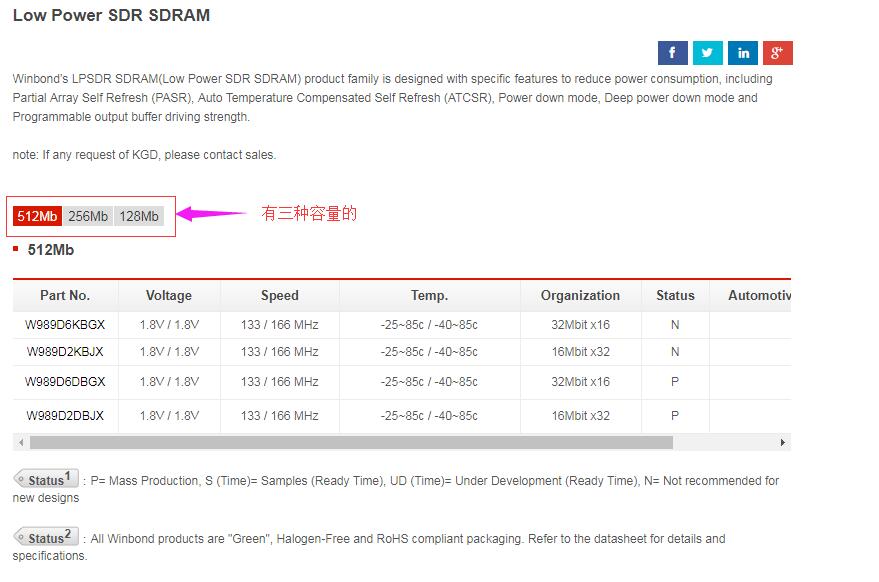Click the Organization column header
Viewport: 879px width, 582px height.
coord(580,295)
